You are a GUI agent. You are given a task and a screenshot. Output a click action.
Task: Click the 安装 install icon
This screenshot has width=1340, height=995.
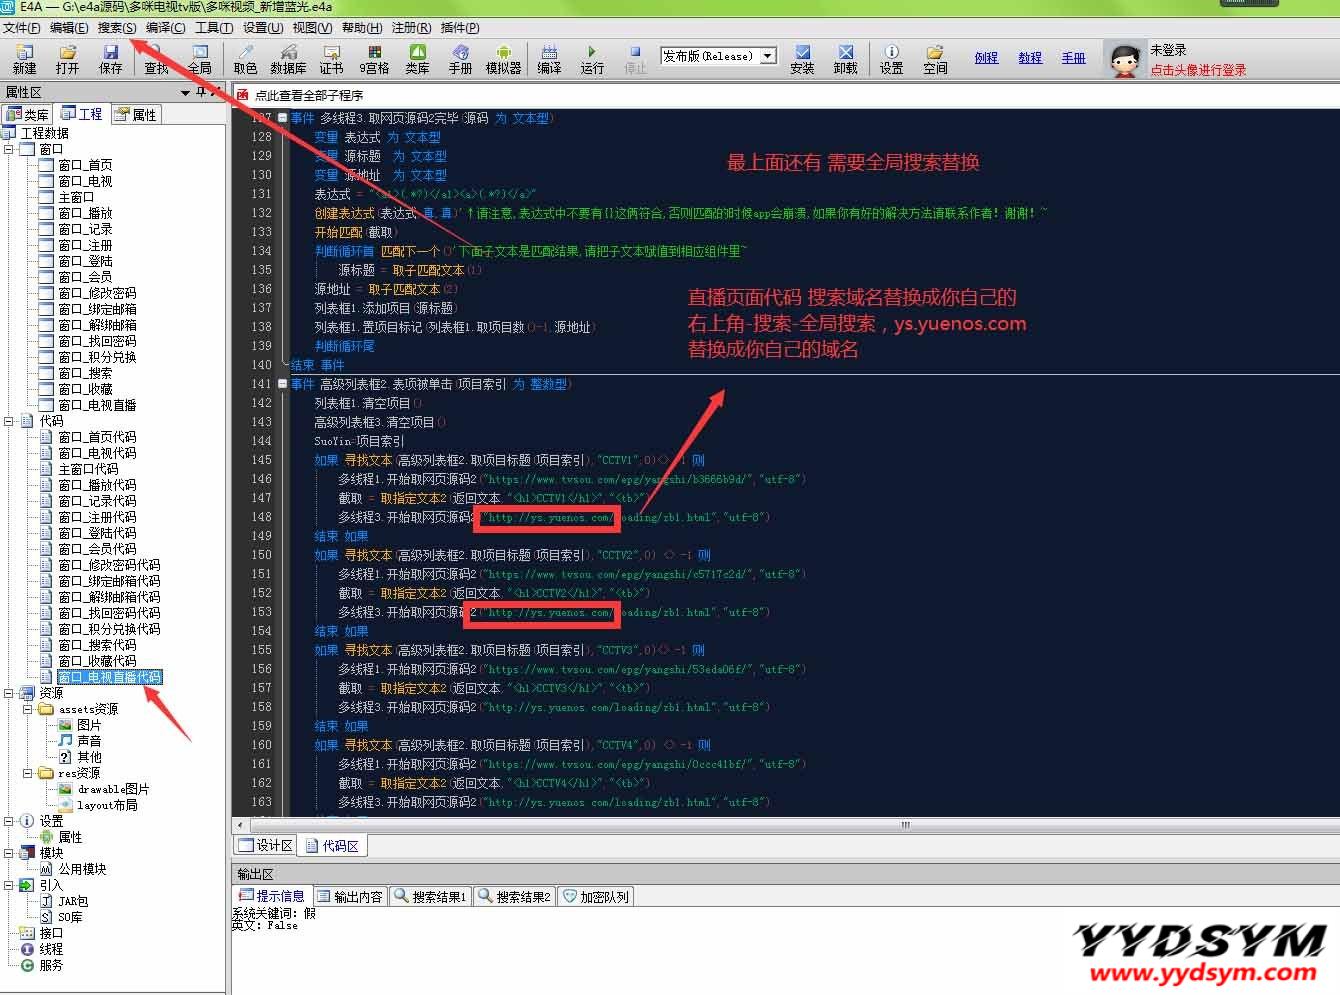tap(802, 59)
